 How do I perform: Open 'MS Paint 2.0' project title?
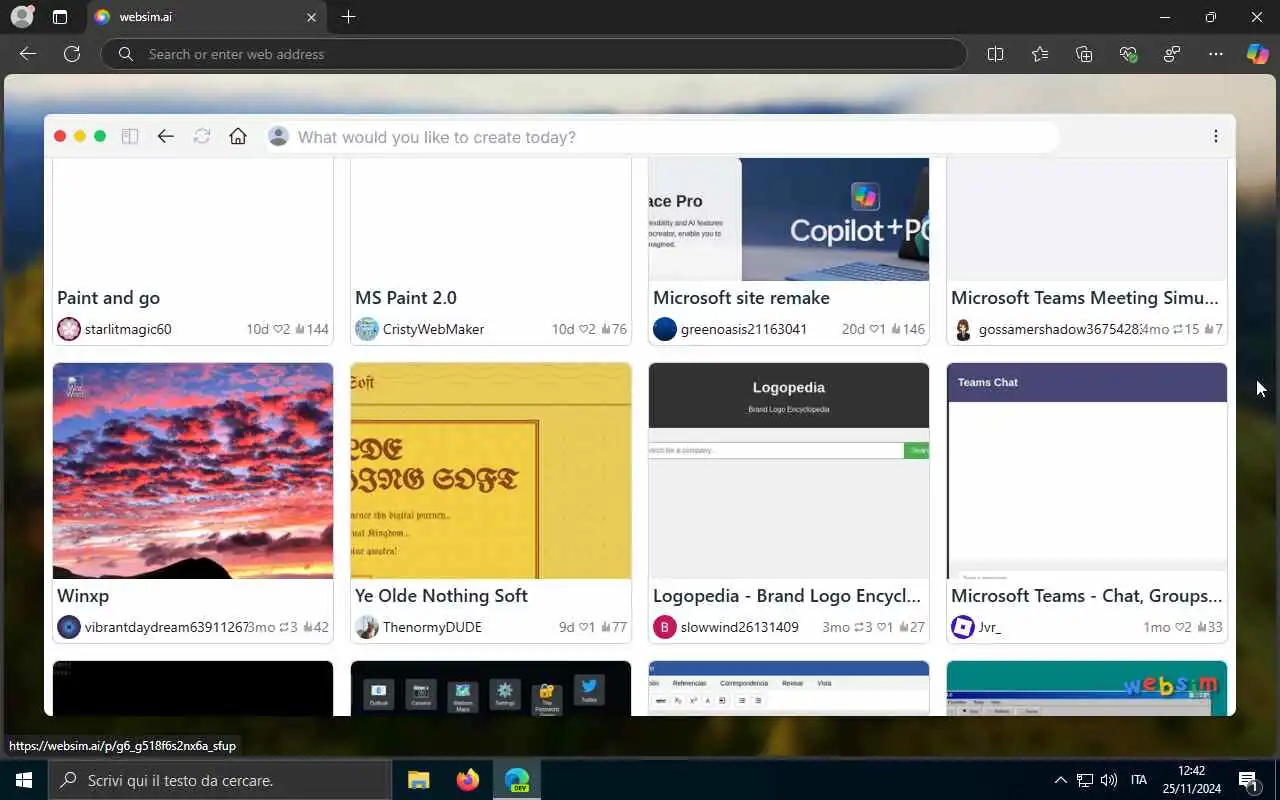pyautogui.click(x=406, y=298)
